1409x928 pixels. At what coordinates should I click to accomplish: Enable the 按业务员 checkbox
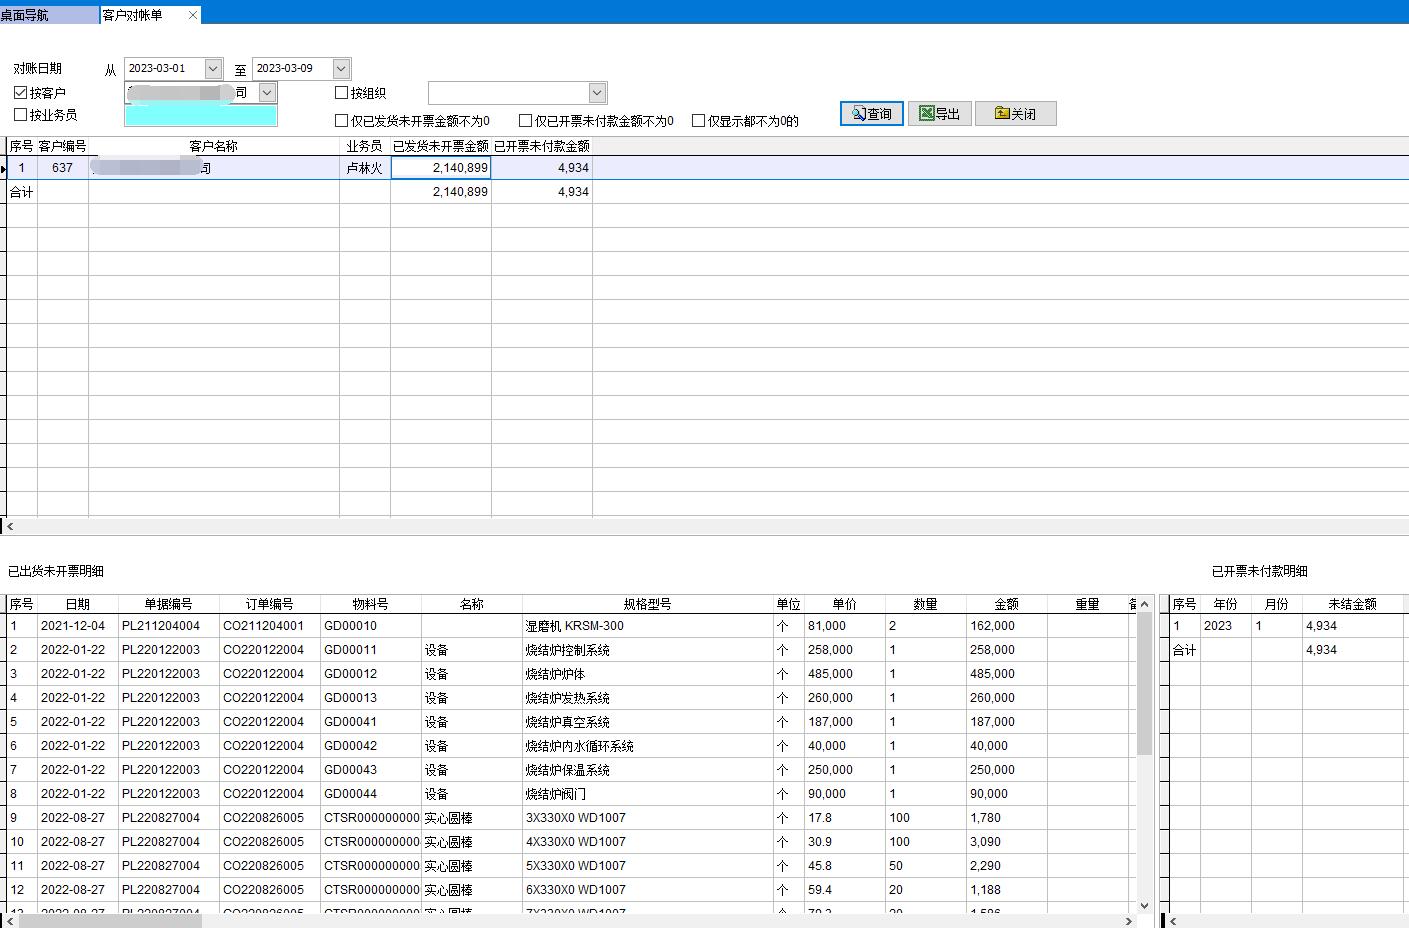click(21, 115)
